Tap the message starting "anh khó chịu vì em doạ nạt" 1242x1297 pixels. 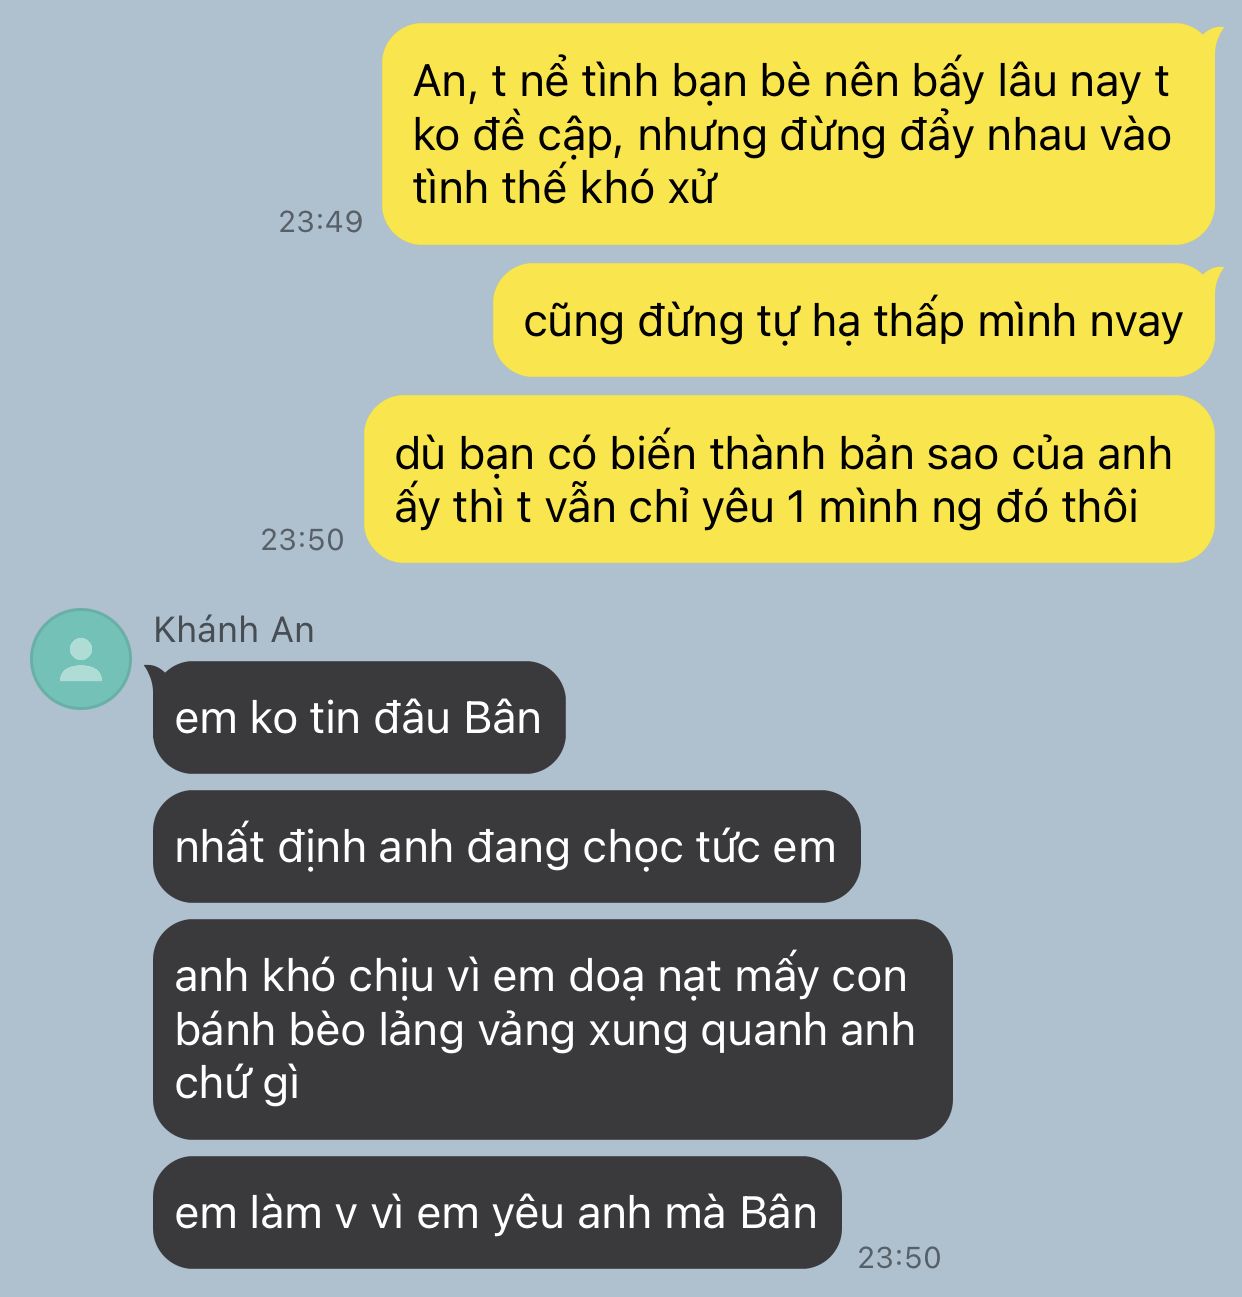(552, 1030)
